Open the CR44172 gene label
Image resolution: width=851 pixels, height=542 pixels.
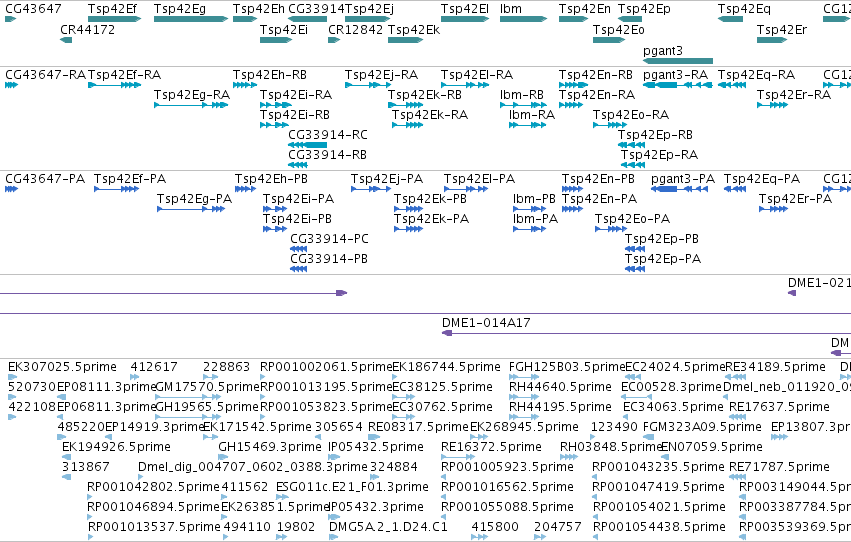pos(87,29)
